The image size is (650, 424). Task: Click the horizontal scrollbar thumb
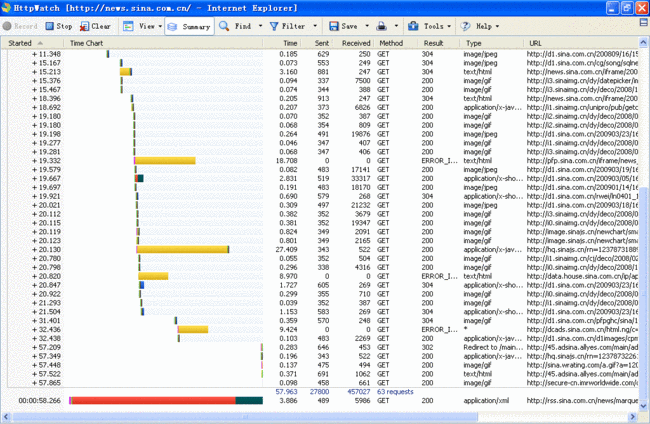click(245, 416)
